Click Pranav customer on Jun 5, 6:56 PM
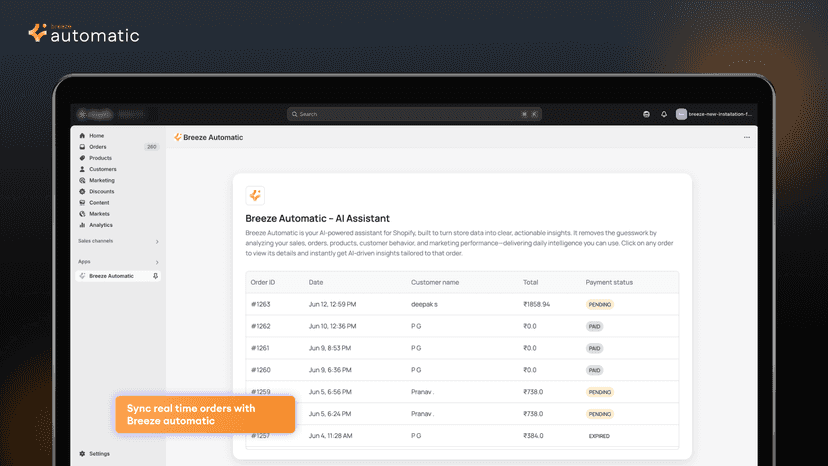This screenshot has height=466, width=828. tap(422, 392)
